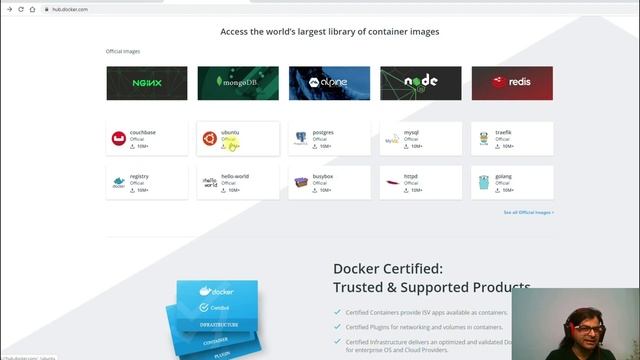Click the hello-world logo icon
The height and width of the screenshot is (360, 640).
pos(210,182)
